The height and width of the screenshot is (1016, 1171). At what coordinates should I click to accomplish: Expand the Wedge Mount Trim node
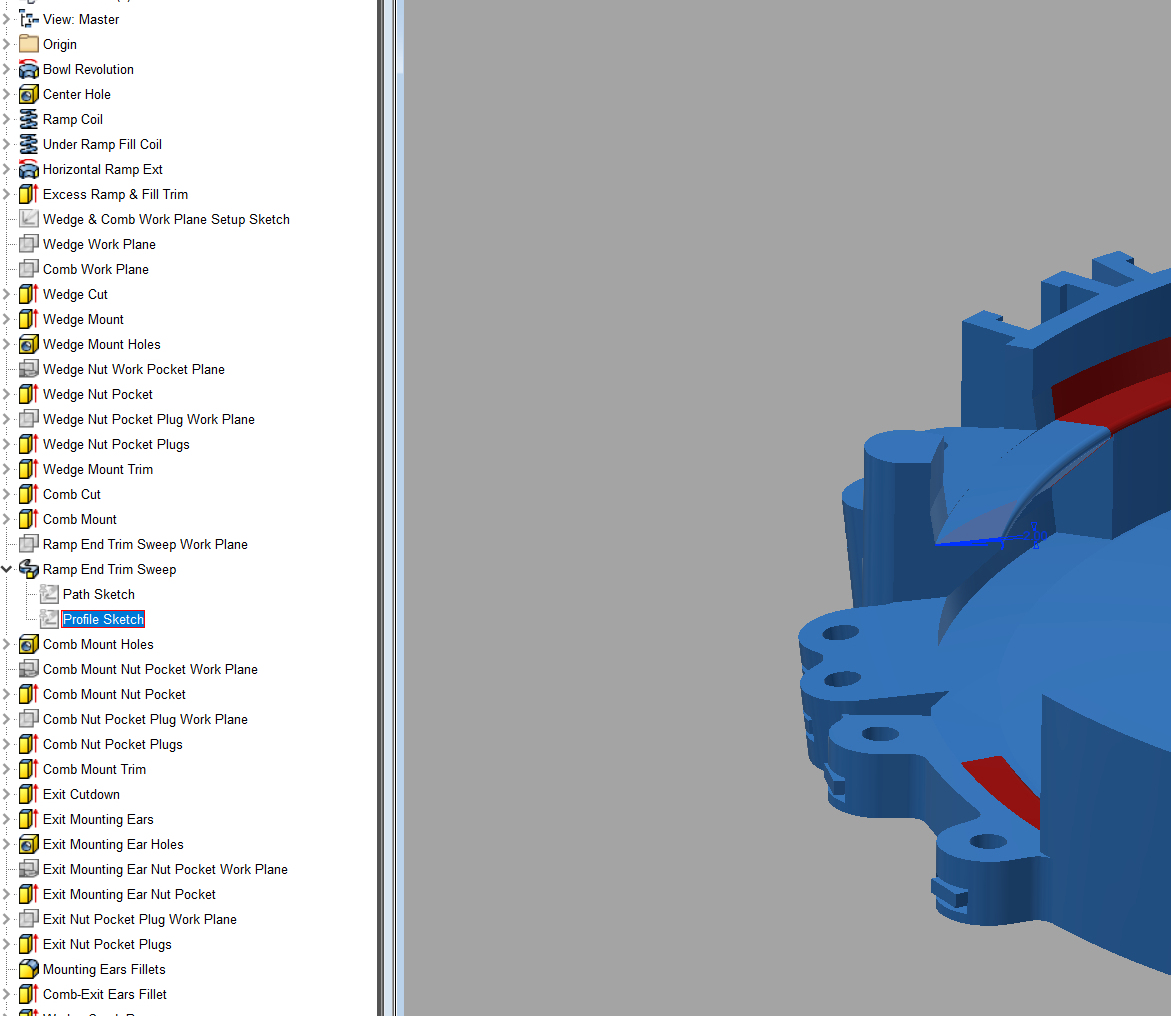point(7,469)
